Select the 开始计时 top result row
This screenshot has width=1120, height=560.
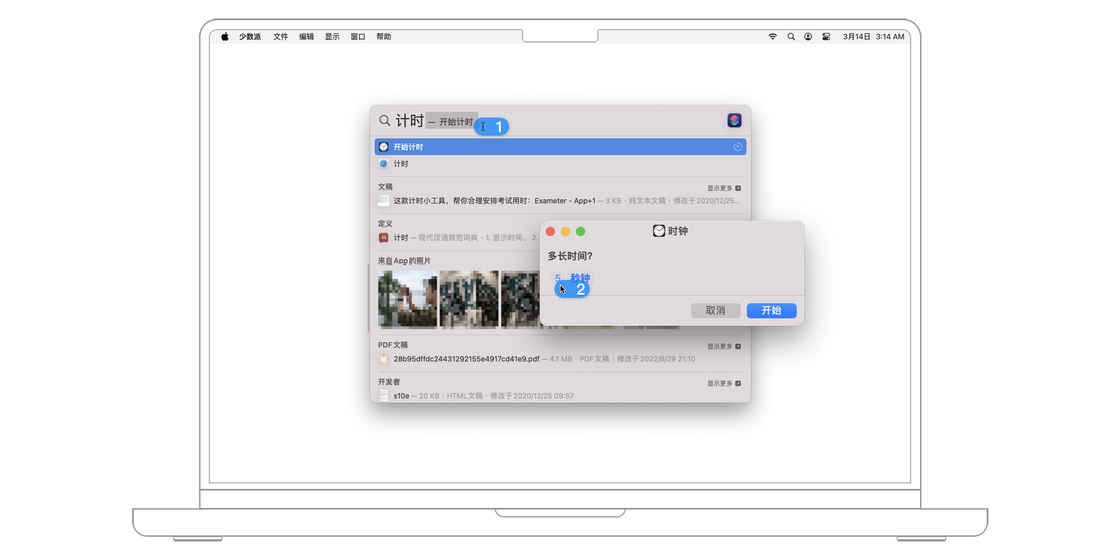[x=561, y=147]
